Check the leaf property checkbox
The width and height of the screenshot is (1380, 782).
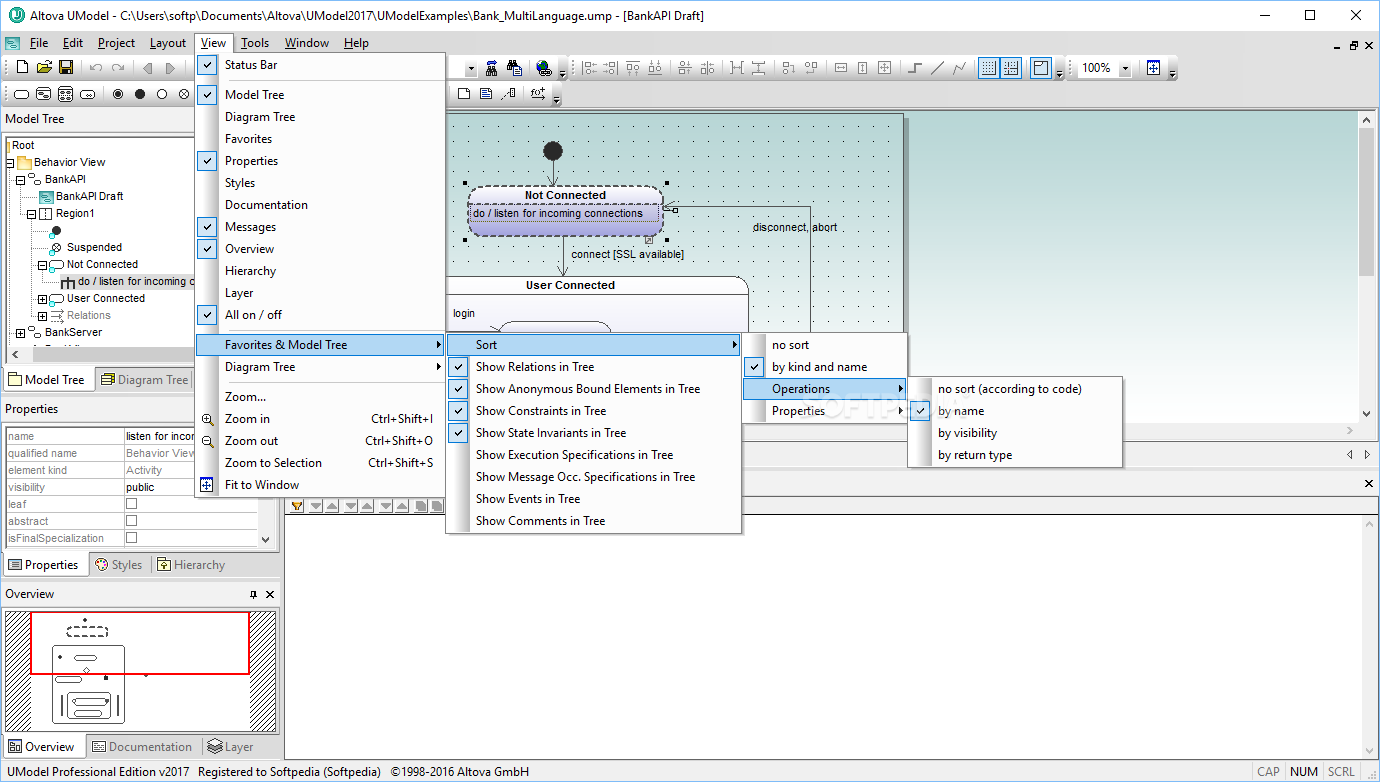pyautogui.click(x=131, y=504)
